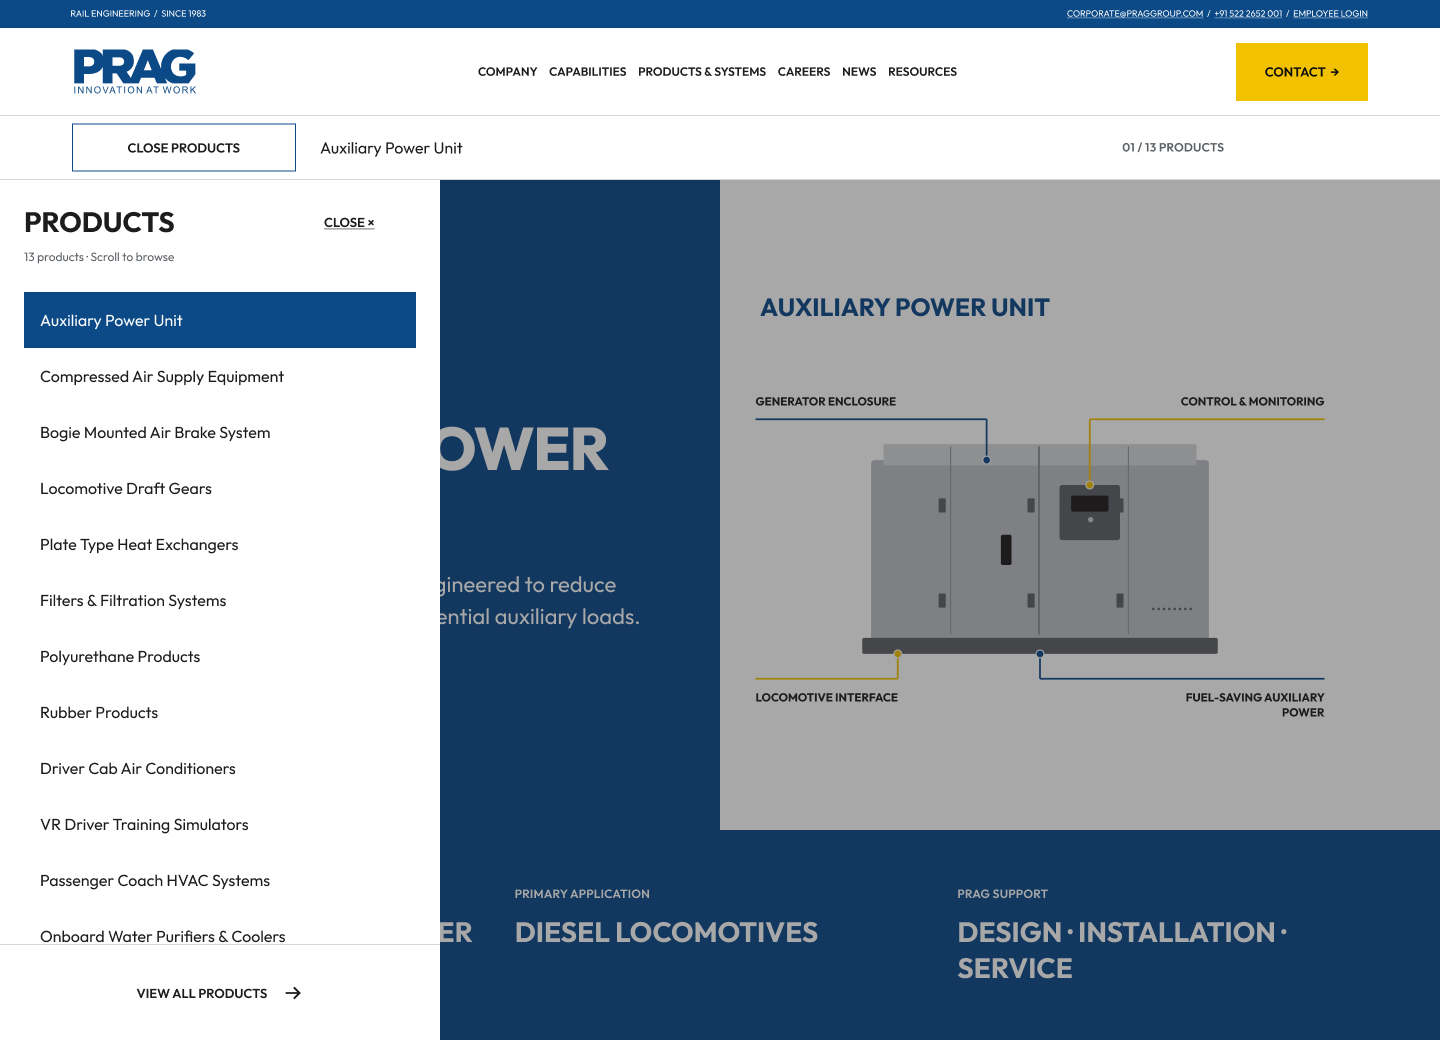Go to the Careers page
The width and height of the screenshot is (1440, 1040).
804,72
